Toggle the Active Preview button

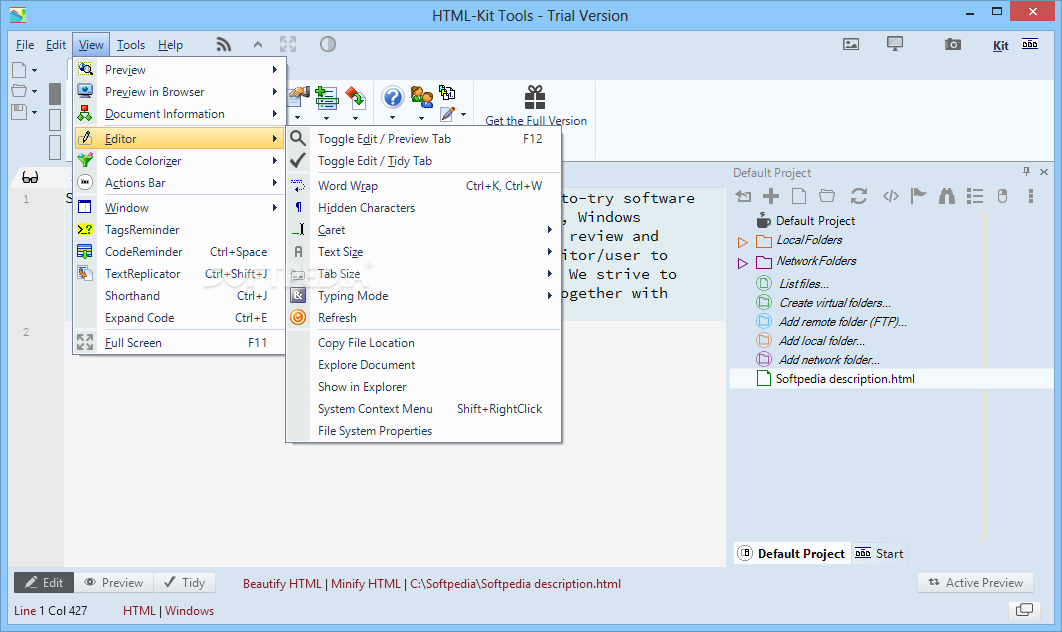click(x=975, y=583)
